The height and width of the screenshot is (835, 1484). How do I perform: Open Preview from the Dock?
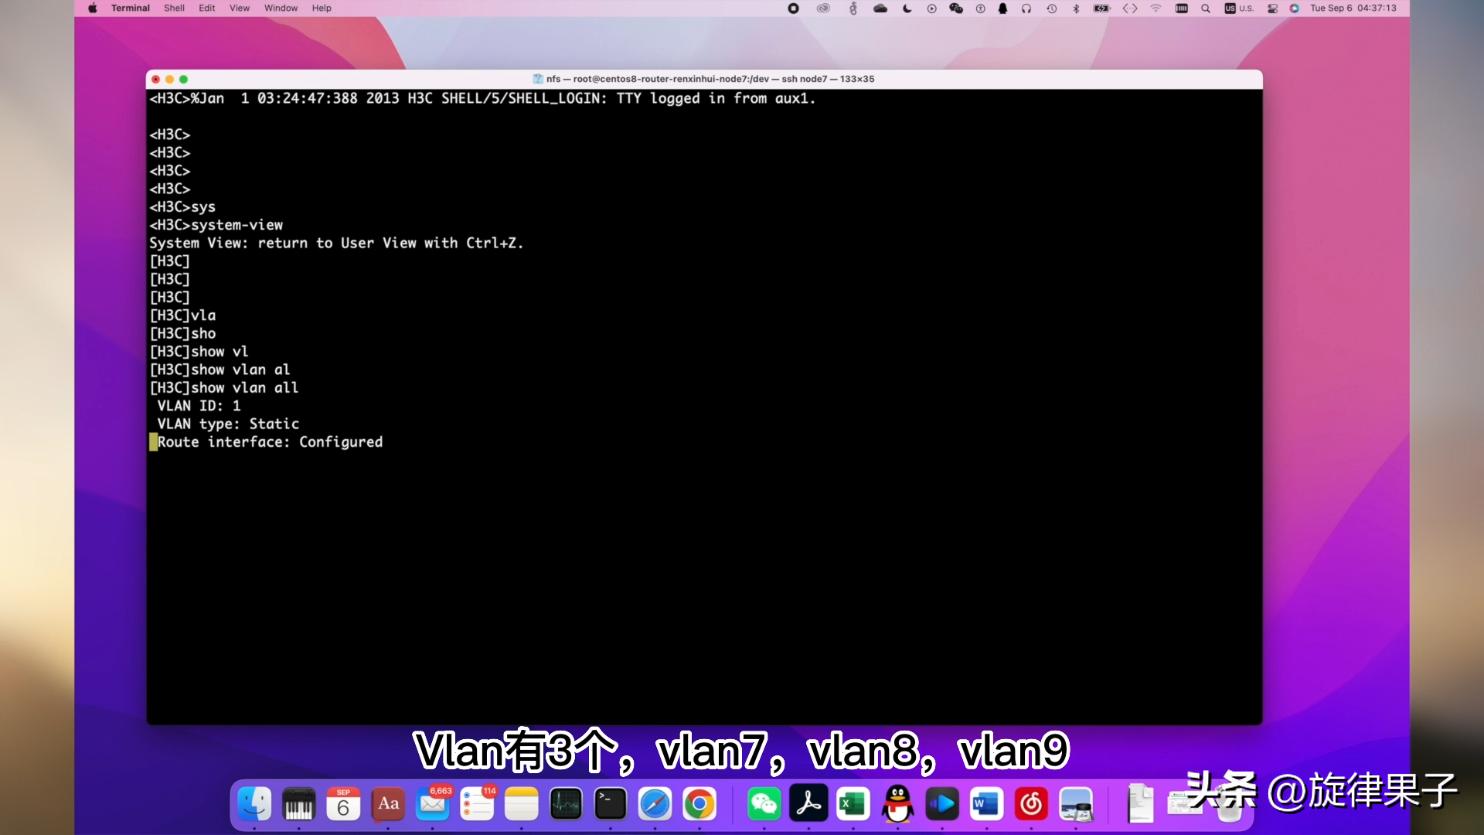coord(1075,803)
